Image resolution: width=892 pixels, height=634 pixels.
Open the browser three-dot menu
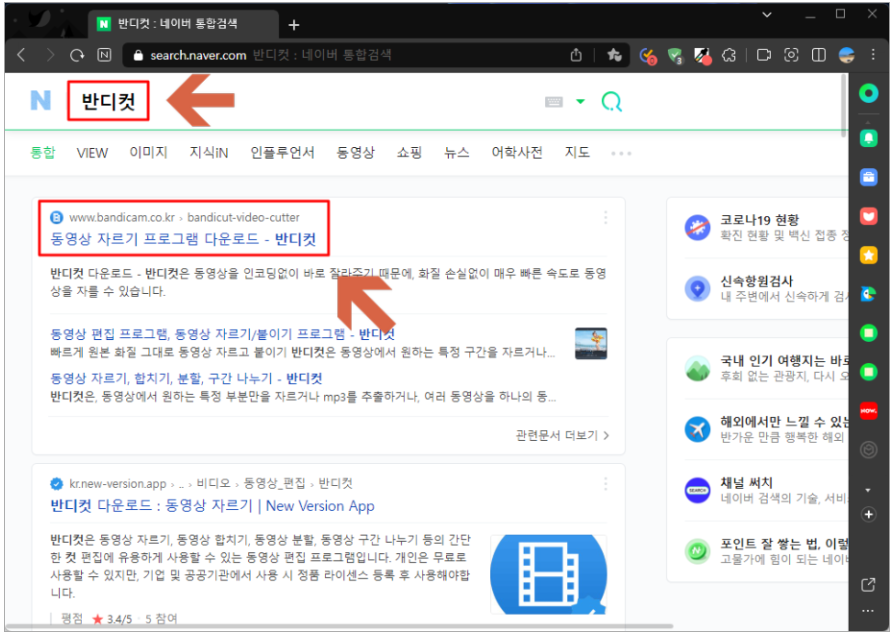tap(873, 55)
